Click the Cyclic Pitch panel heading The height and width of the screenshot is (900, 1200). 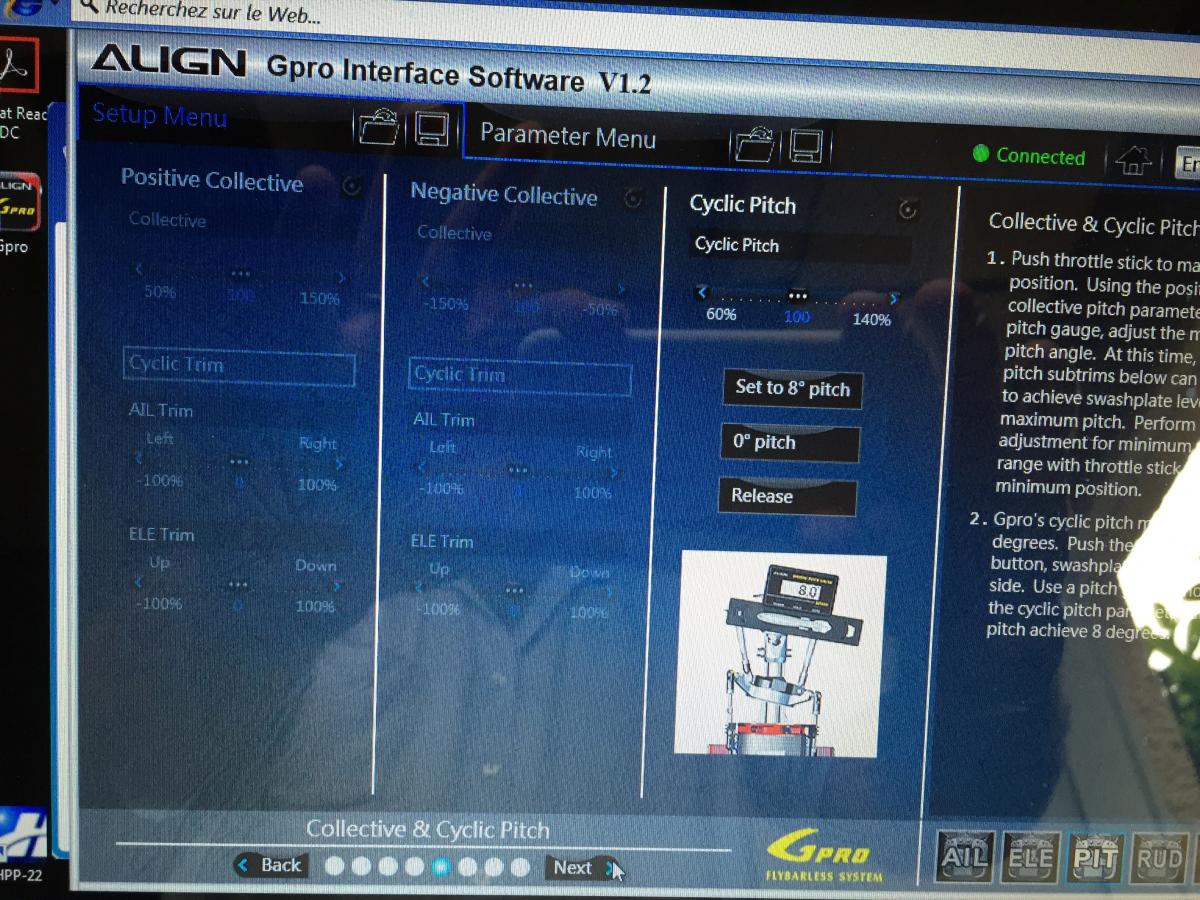tap(743, 205)
